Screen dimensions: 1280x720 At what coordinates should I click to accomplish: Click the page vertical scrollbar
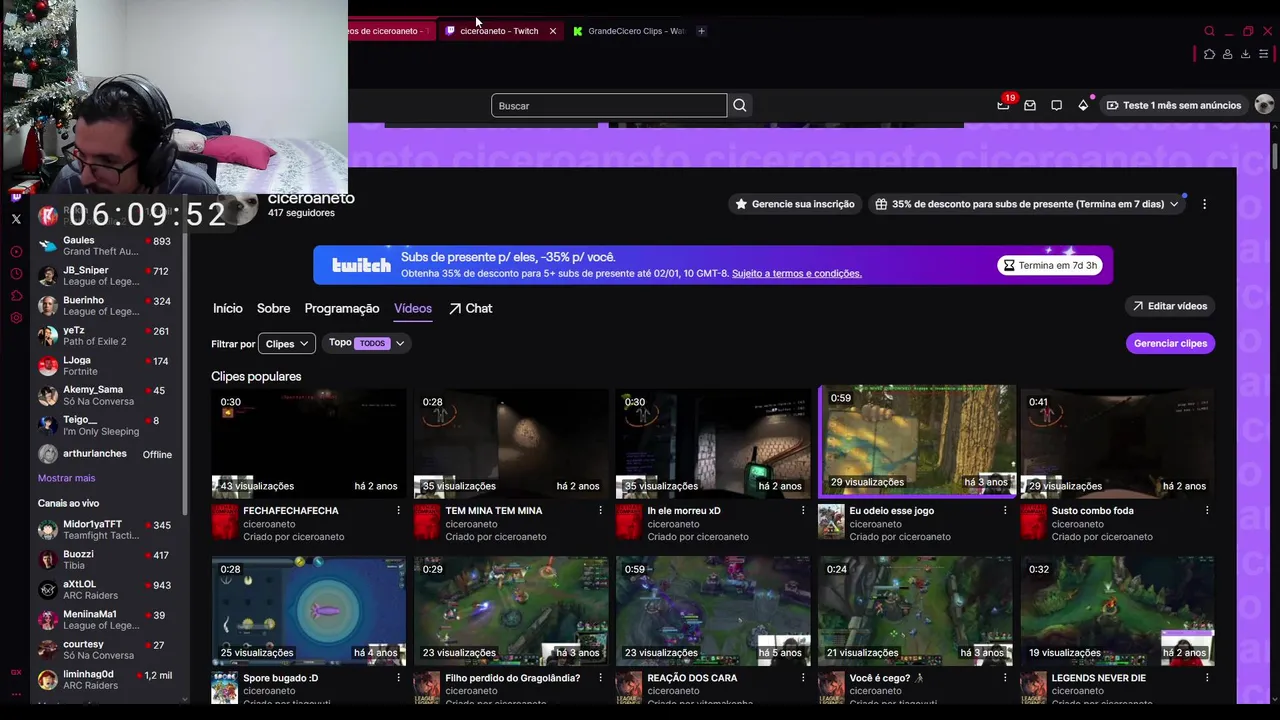pos(1274,156)
